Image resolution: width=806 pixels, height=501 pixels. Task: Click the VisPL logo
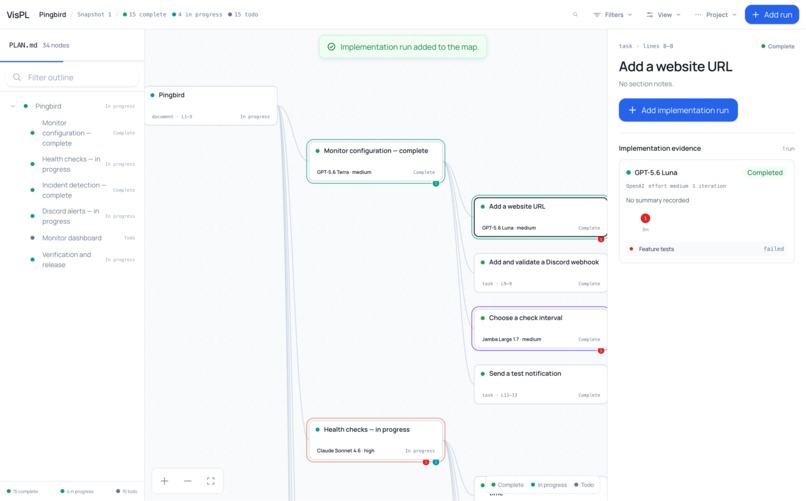point(18,14)
